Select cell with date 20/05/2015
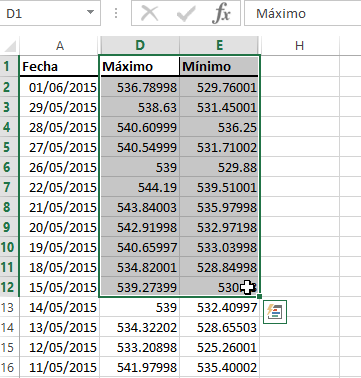361x378 pixels. click(60, 227)
